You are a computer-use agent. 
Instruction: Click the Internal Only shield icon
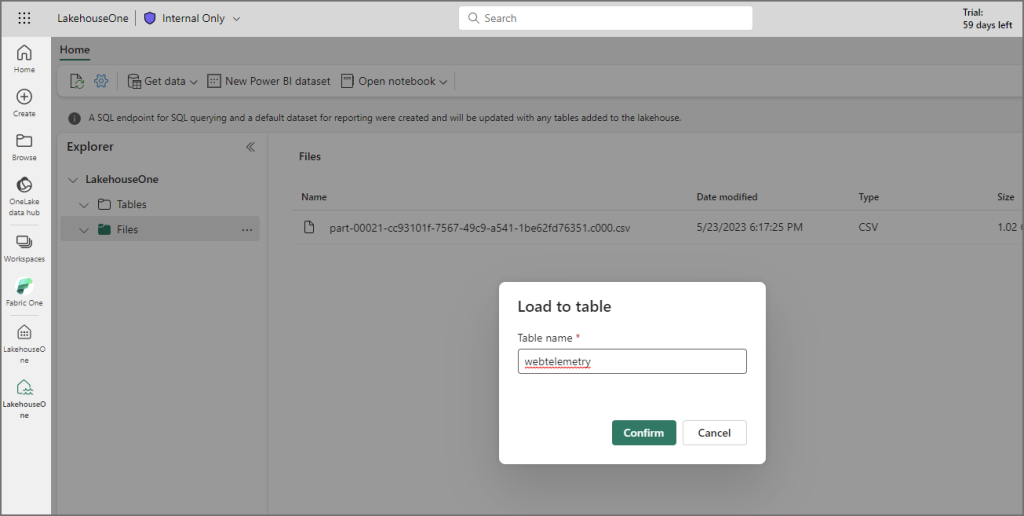(x=150, y=18)
